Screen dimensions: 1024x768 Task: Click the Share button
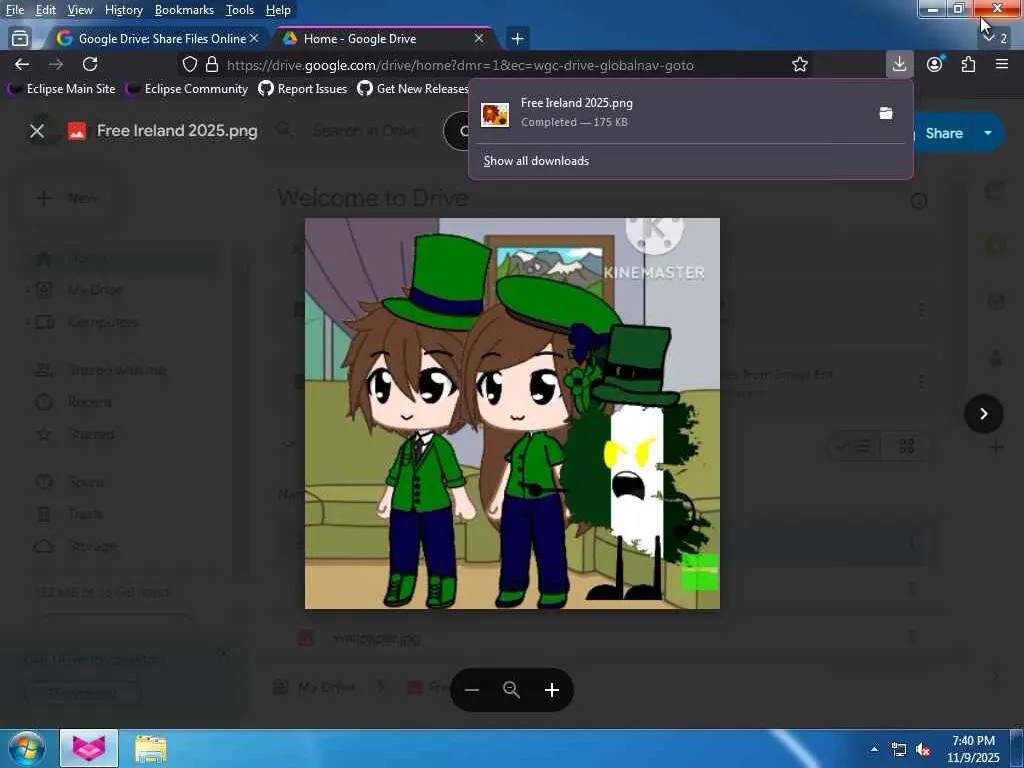click(944, 133)
